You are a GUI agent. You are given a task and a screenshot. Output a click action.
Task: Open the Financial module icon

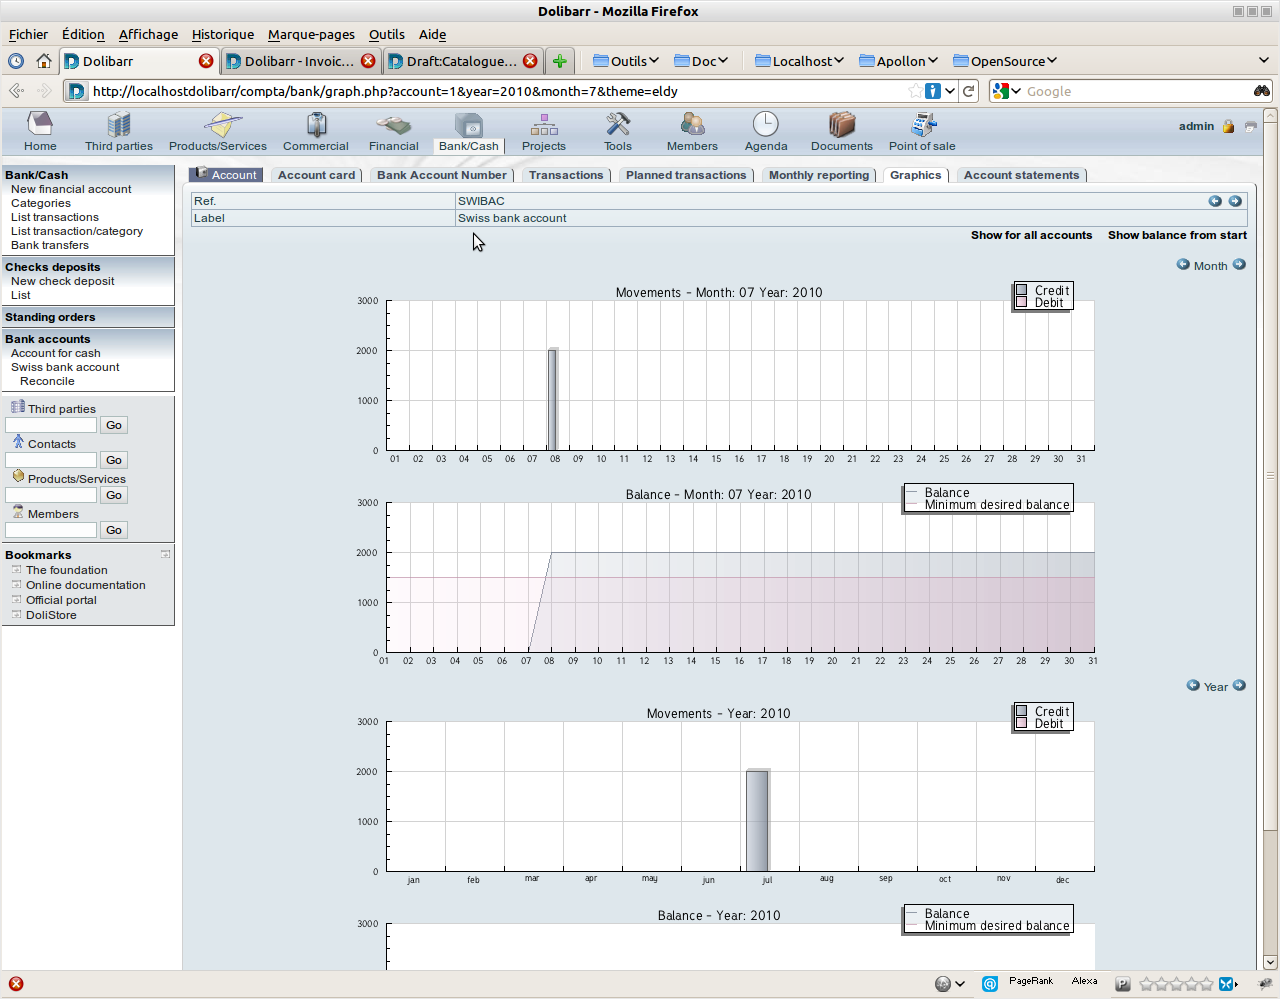[394, 124]
